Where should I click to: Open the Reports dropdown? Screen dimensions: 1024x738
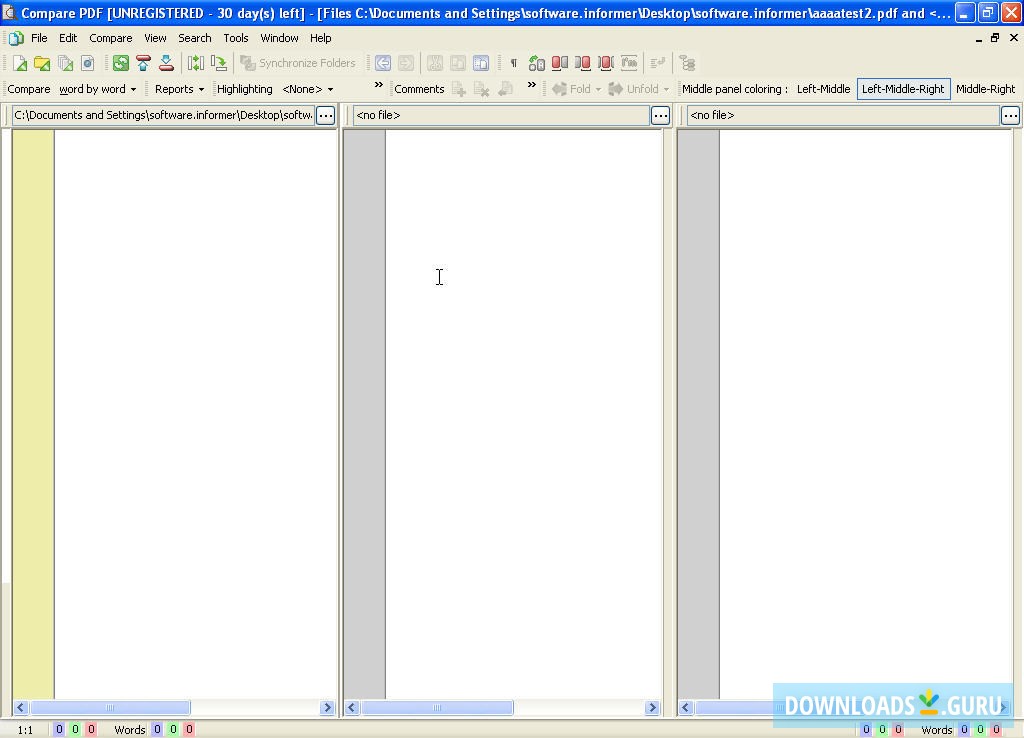pos(178,89)
